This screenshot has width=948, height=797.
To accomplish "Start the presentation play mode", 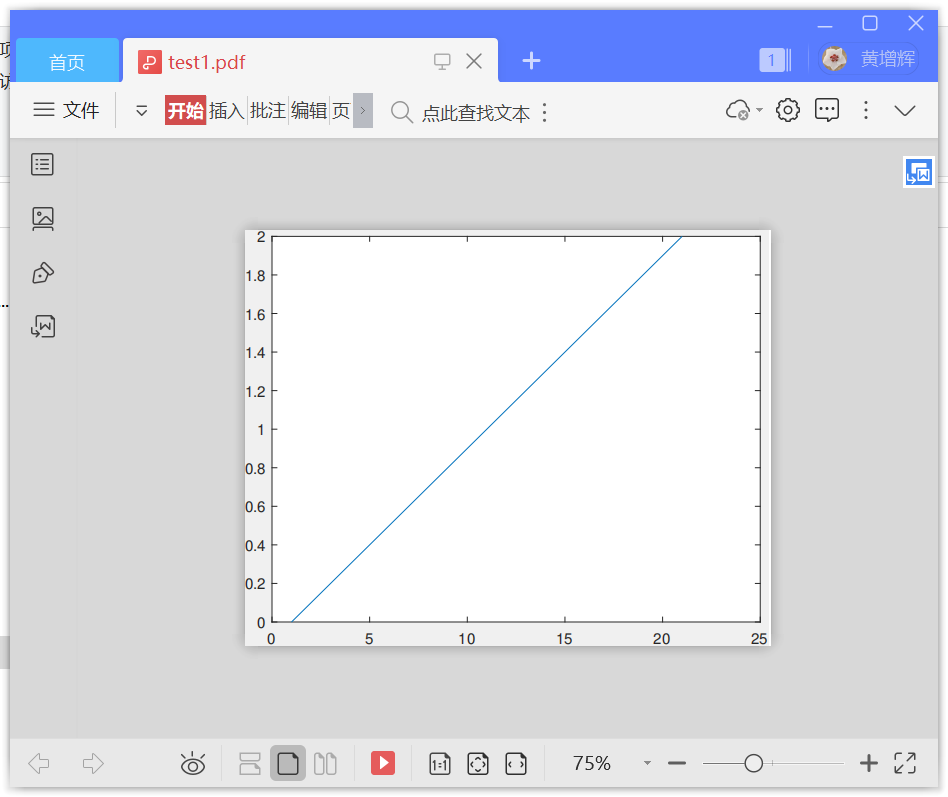I will 383,763.
